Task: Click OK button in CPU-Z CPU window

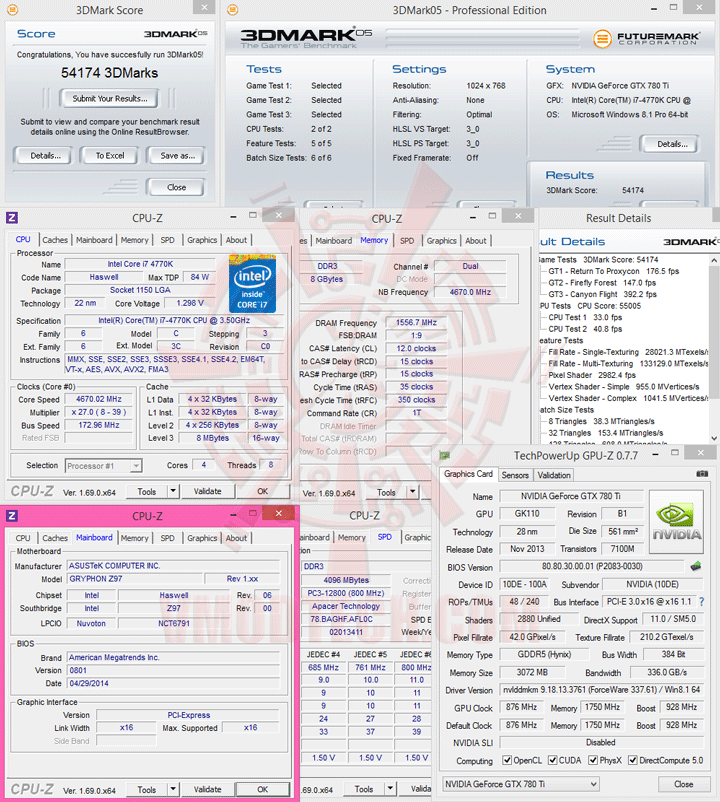Action: (x=262, y=491)
